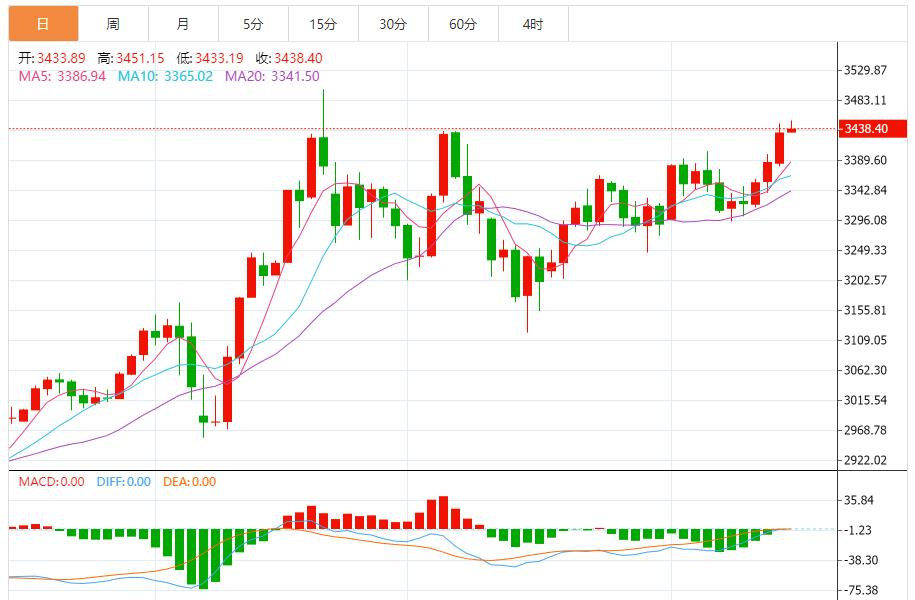Screen dimensions: 915x600
Task: Click the MA20: 3341.50 indicator label
Action: point(272,76)
